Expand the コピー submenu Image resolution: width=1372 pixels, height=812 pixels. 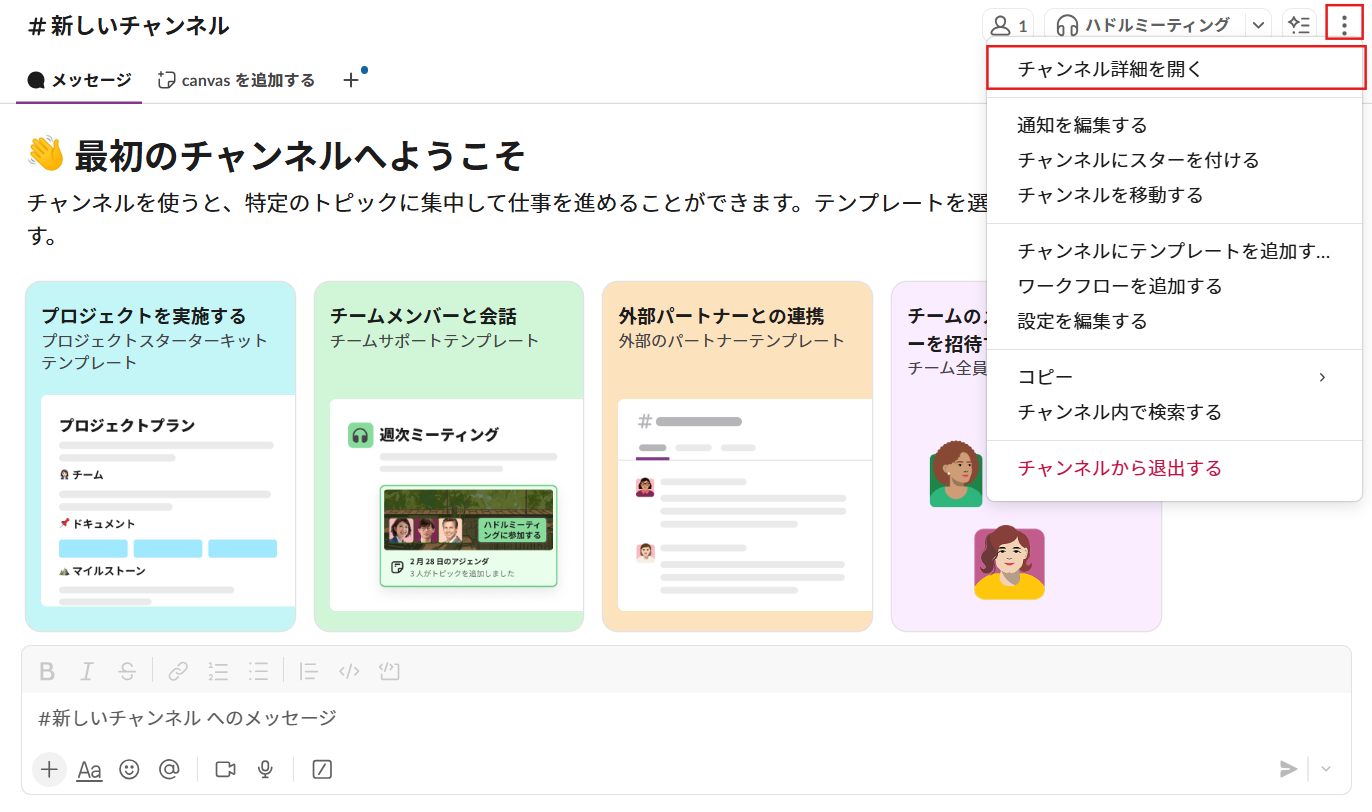point(1175,377)
